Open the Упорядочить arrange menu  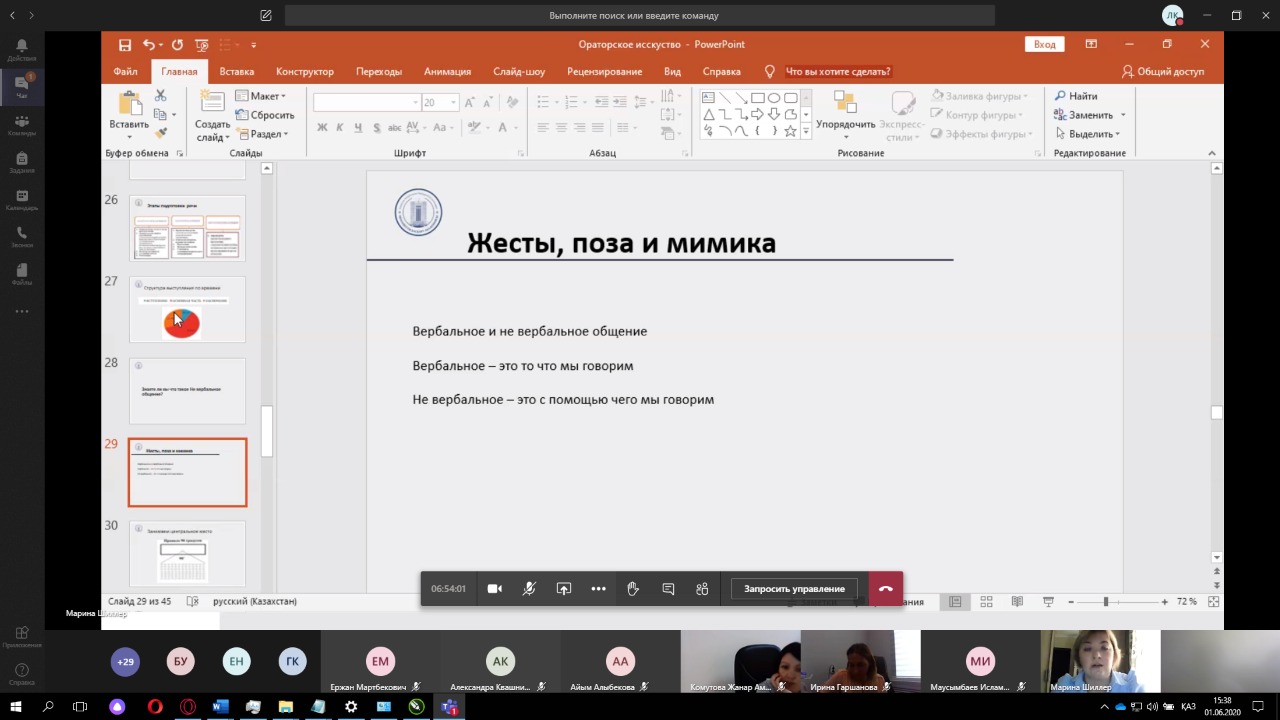846,117
